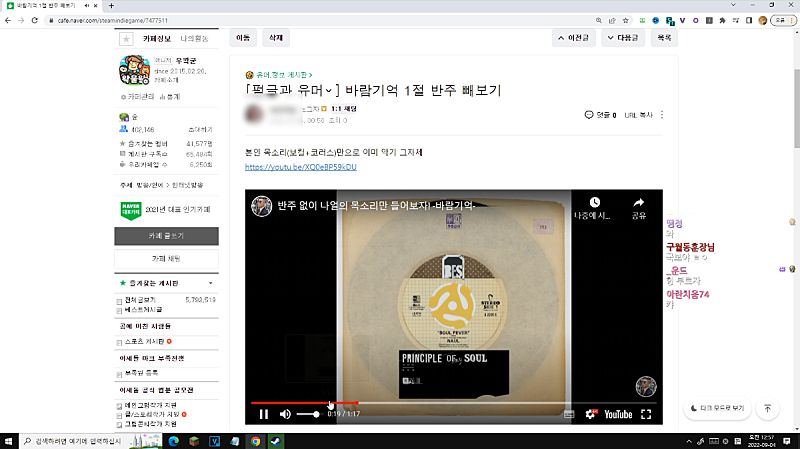The image size is (800, 449).
Task: Toggle video subtitles caption icon
Action: click(x=569, y=414)
